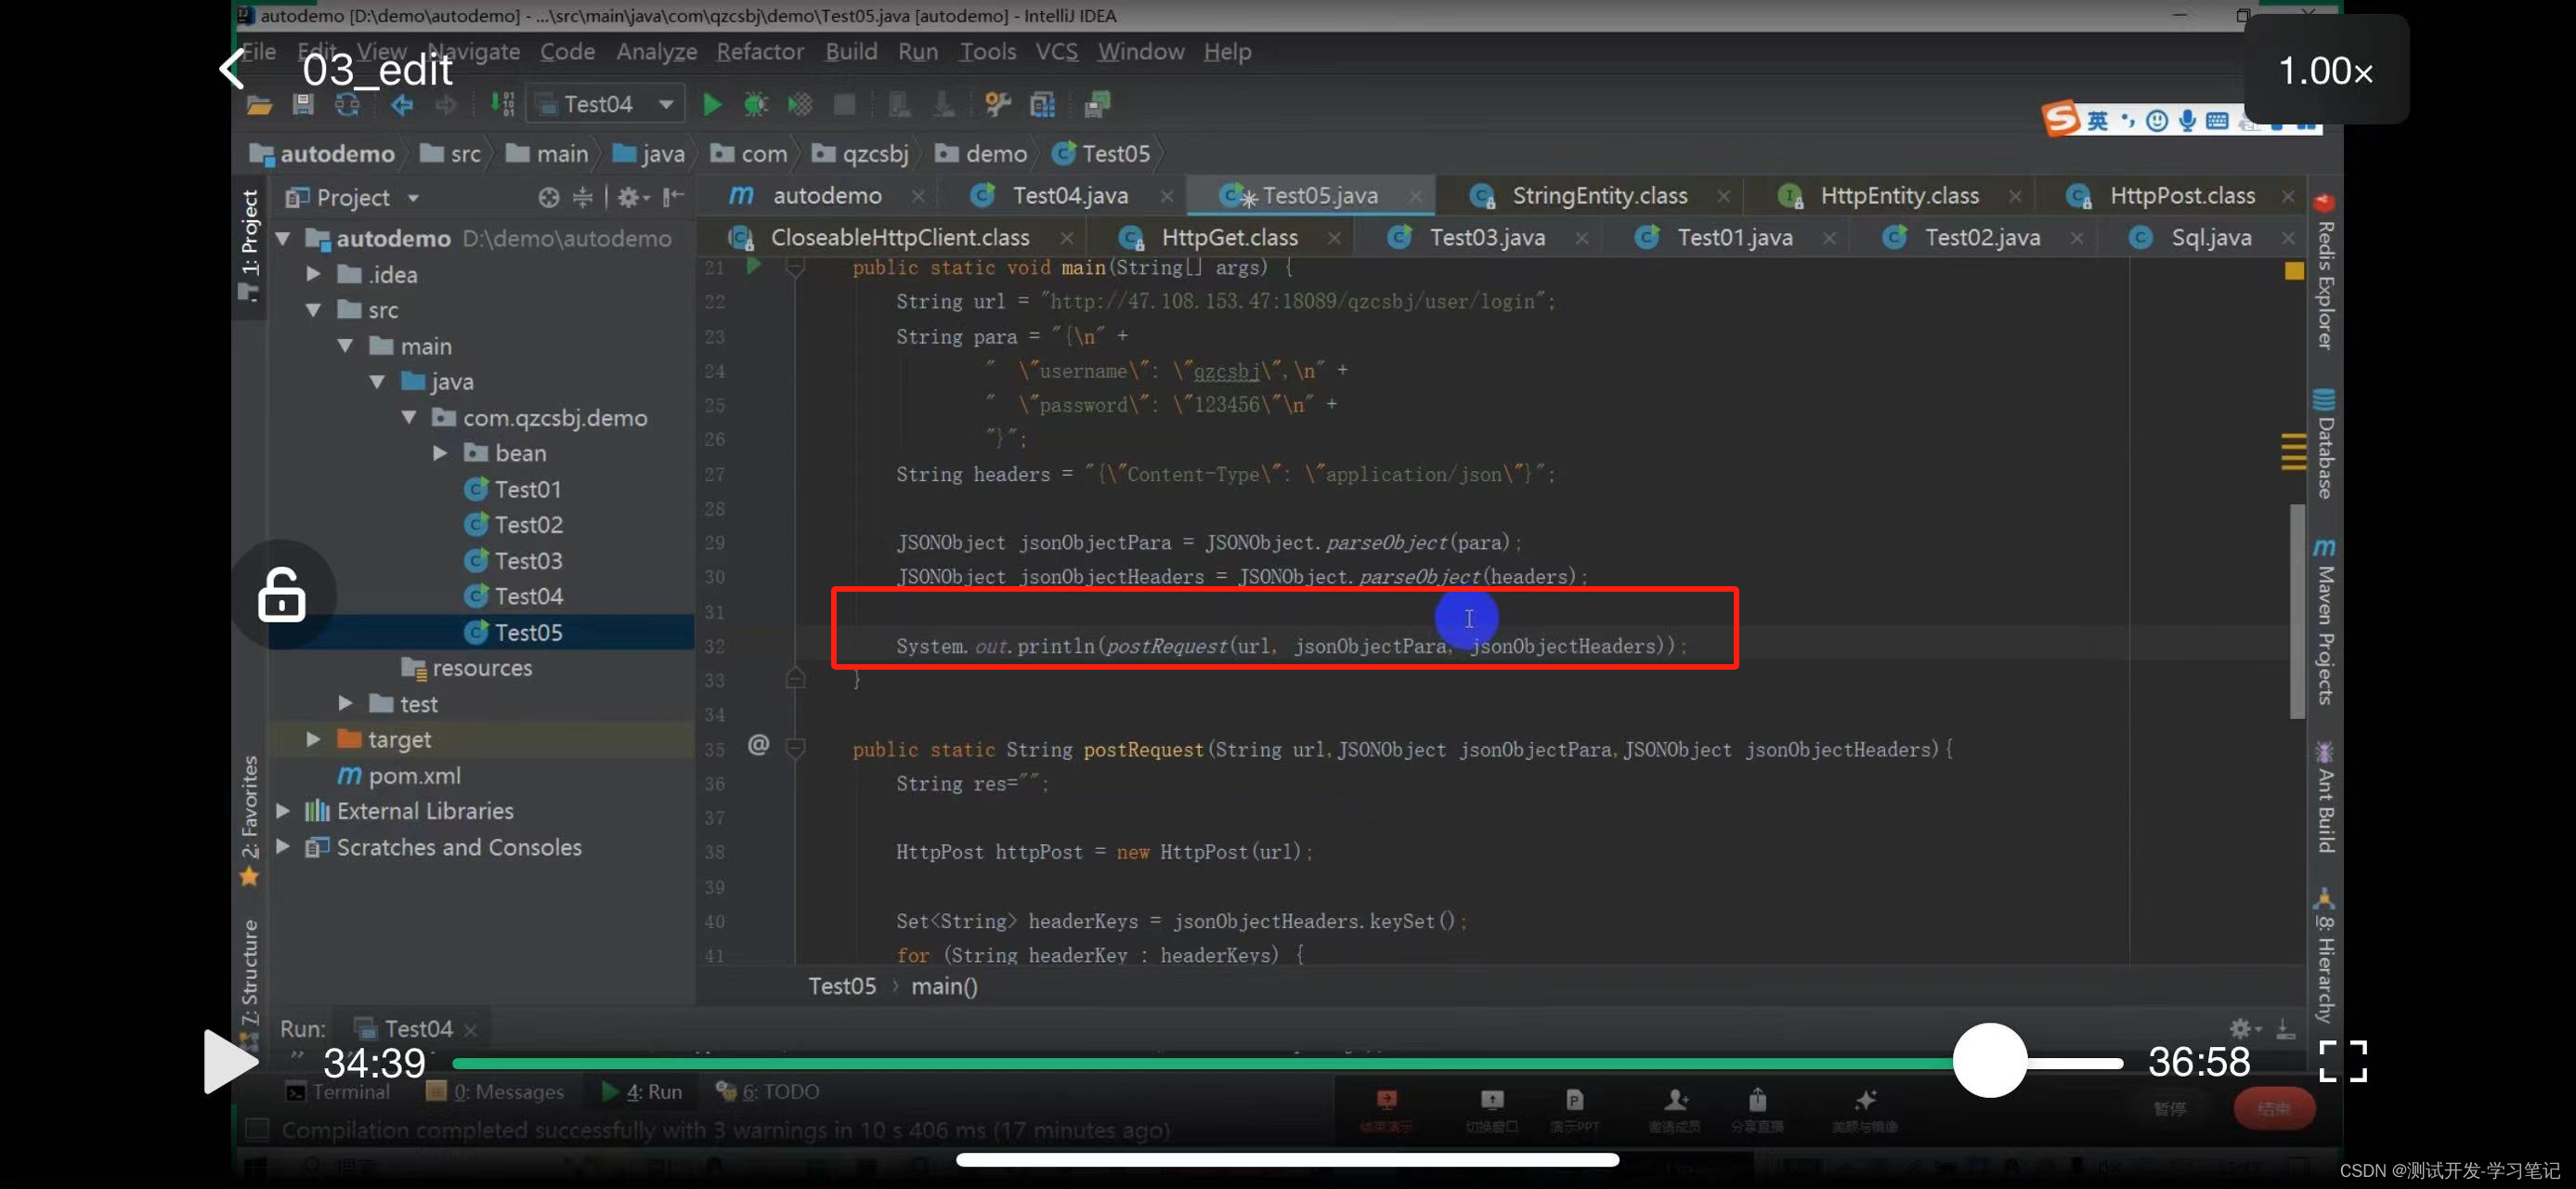Click the fullscreen icon in the video player
Viewport: 2576px width, 1189px height.
tap(2343, 1061)
